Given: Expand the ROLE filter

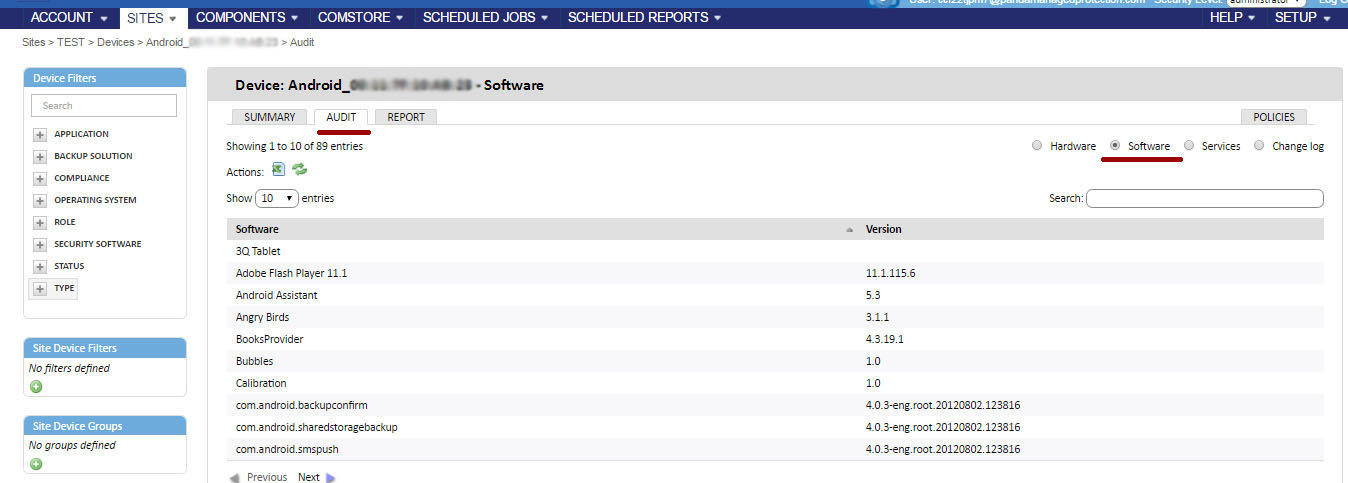Looking at the screenshot, I should tap(40, 223).
